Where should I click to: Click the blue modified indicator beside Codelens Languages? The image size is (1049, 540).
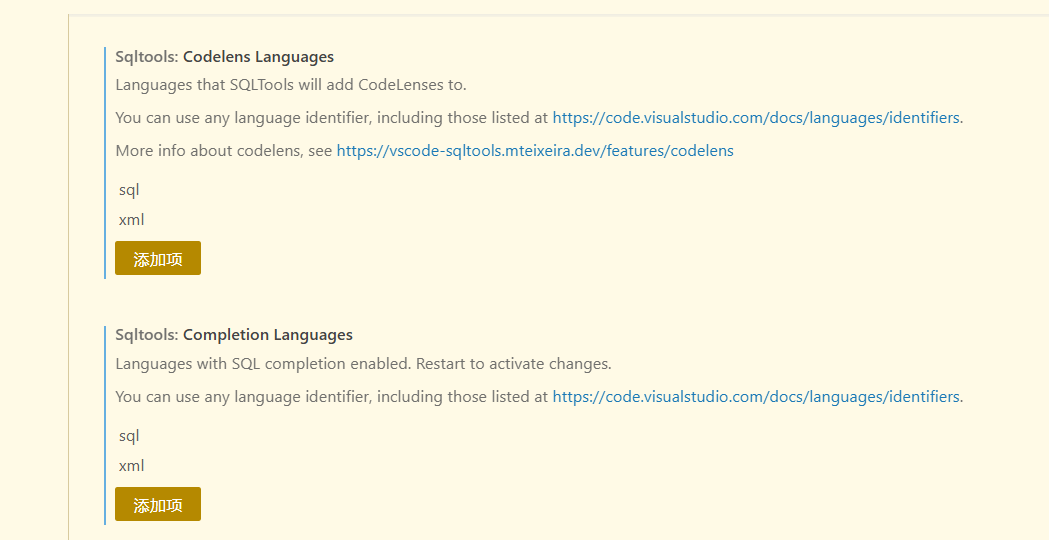[x=105, y=162]
